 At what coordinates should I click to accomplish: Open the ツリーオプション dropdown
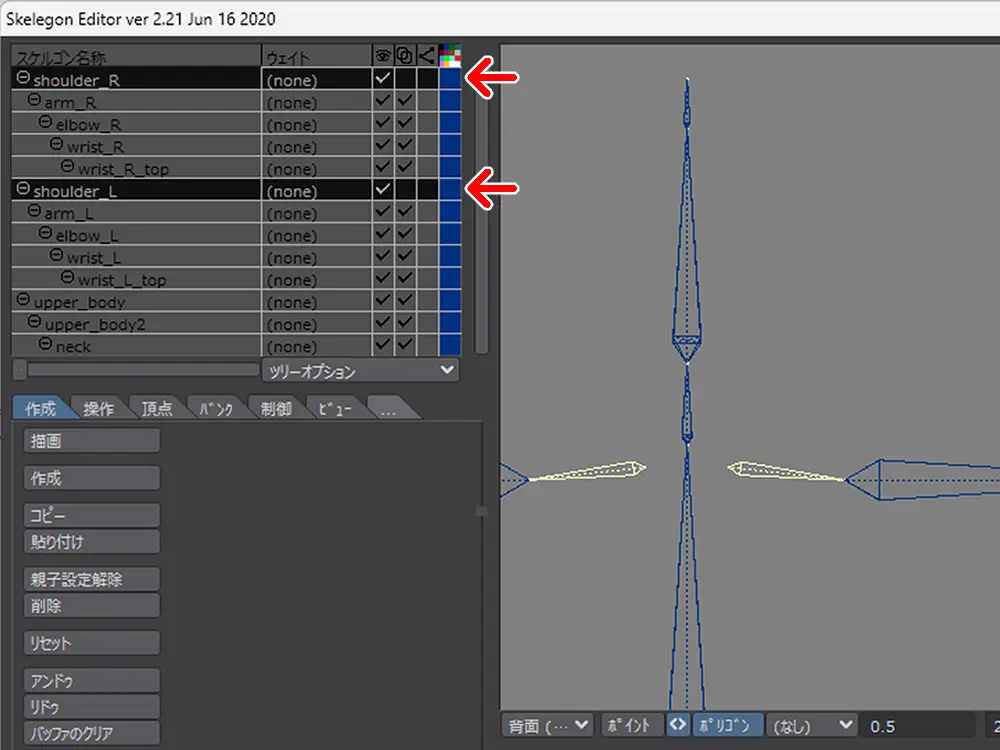tap(360, 371)
